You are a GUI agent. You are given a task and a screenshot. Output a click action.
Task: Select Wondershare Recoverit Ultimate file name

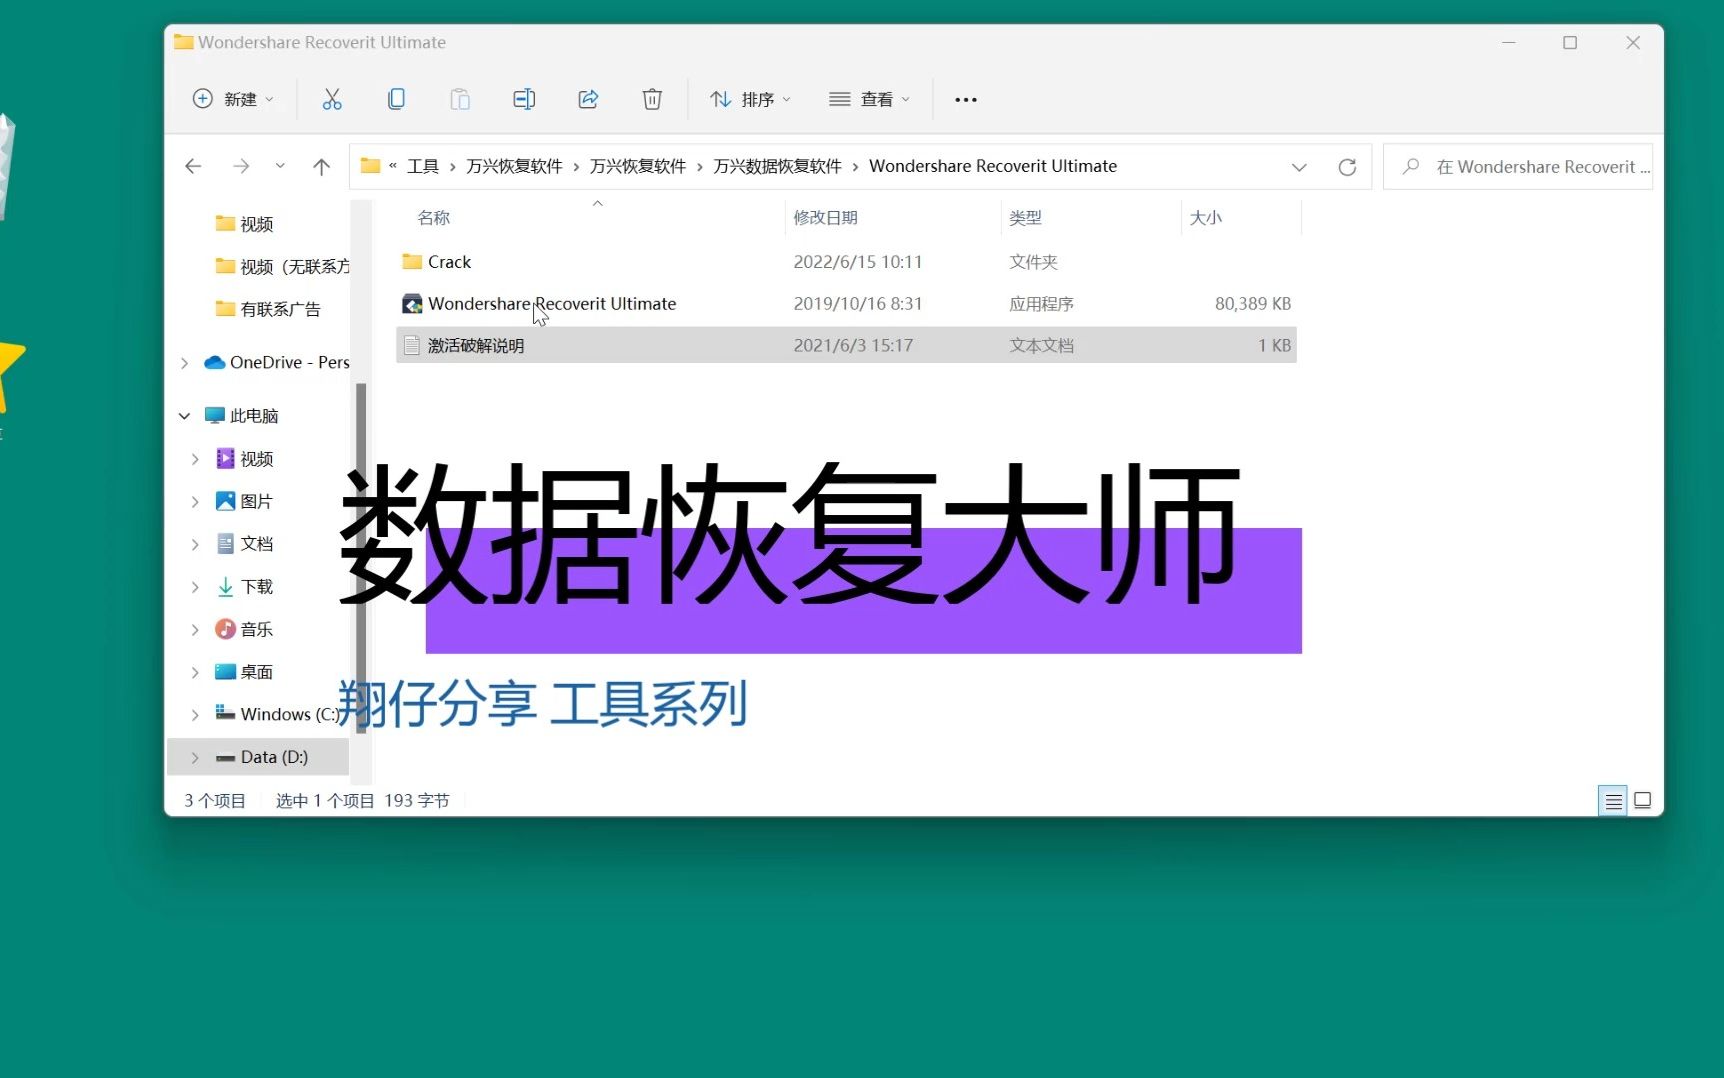(552, 303)
